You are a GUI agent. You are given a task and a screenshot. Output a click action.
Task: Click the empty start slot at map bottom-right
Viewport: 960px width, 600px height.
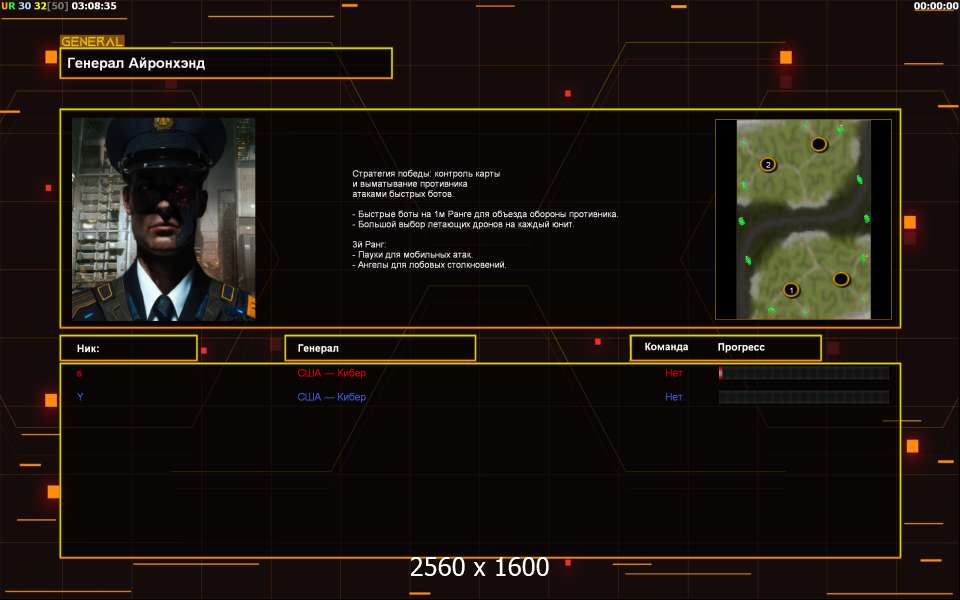tap(841, 279)
